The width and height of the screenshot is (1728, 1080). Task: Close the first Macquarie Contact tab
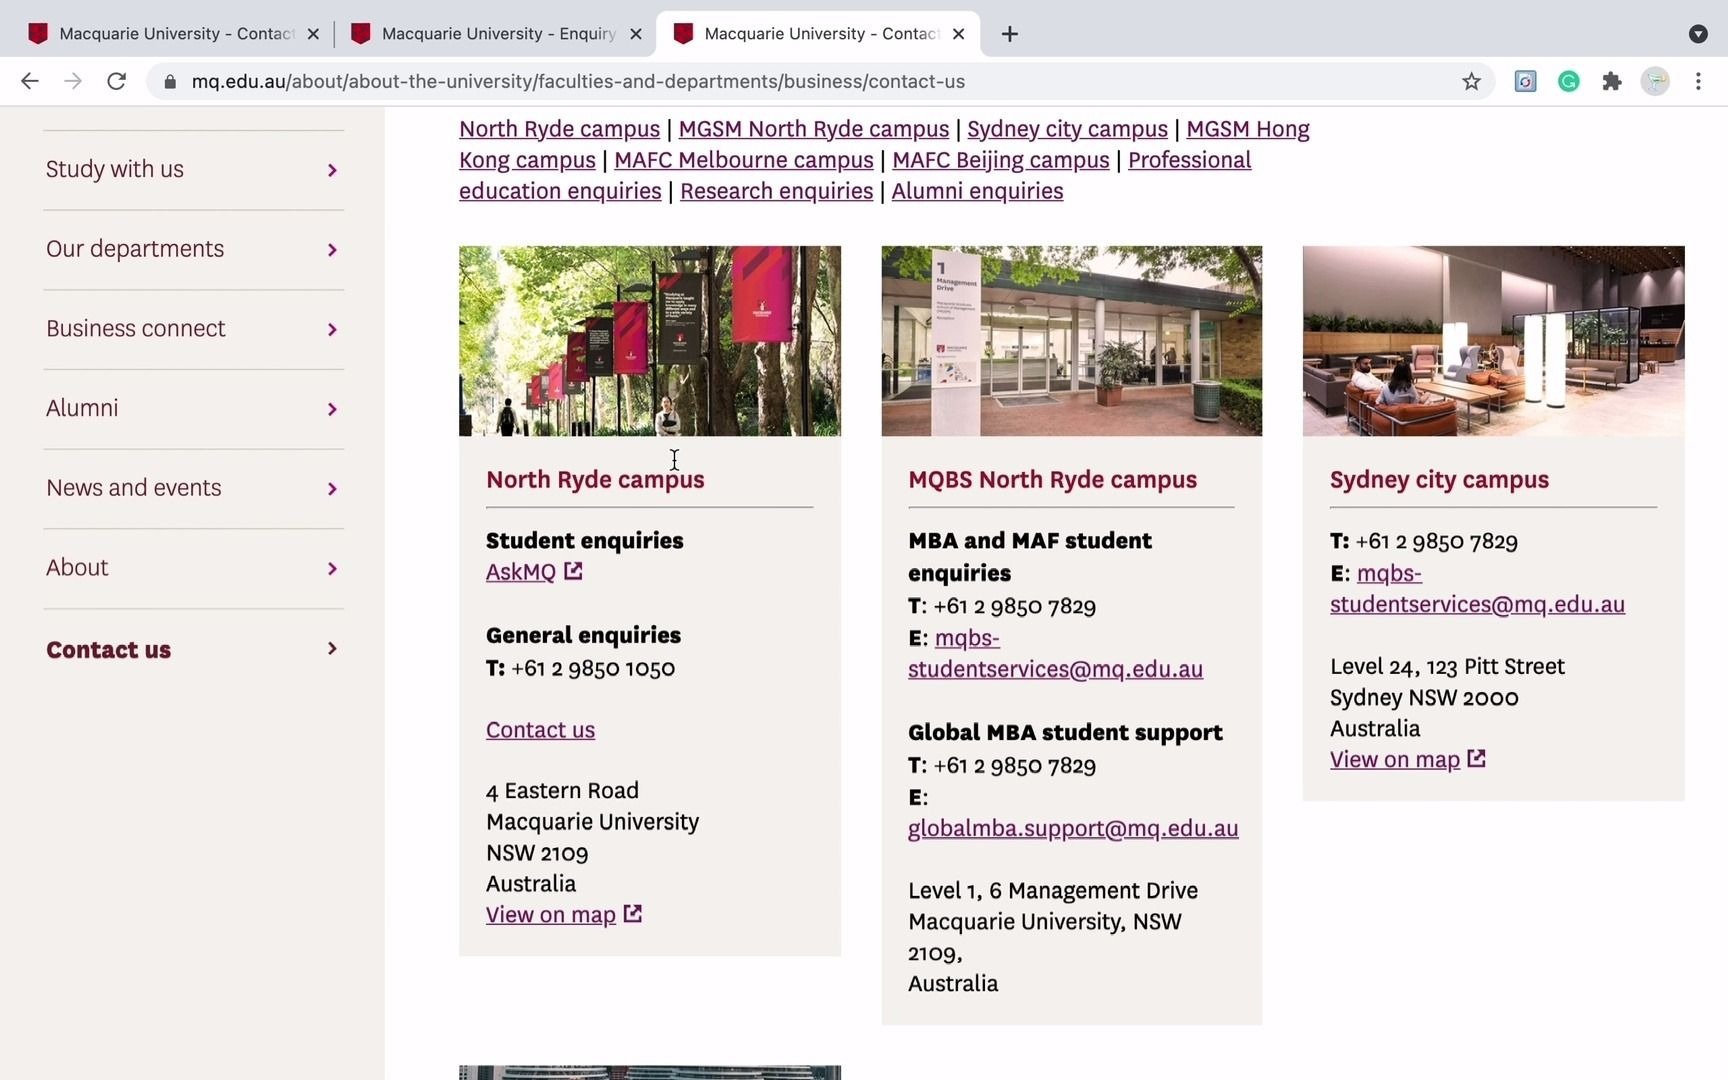(x=313, y=34)
